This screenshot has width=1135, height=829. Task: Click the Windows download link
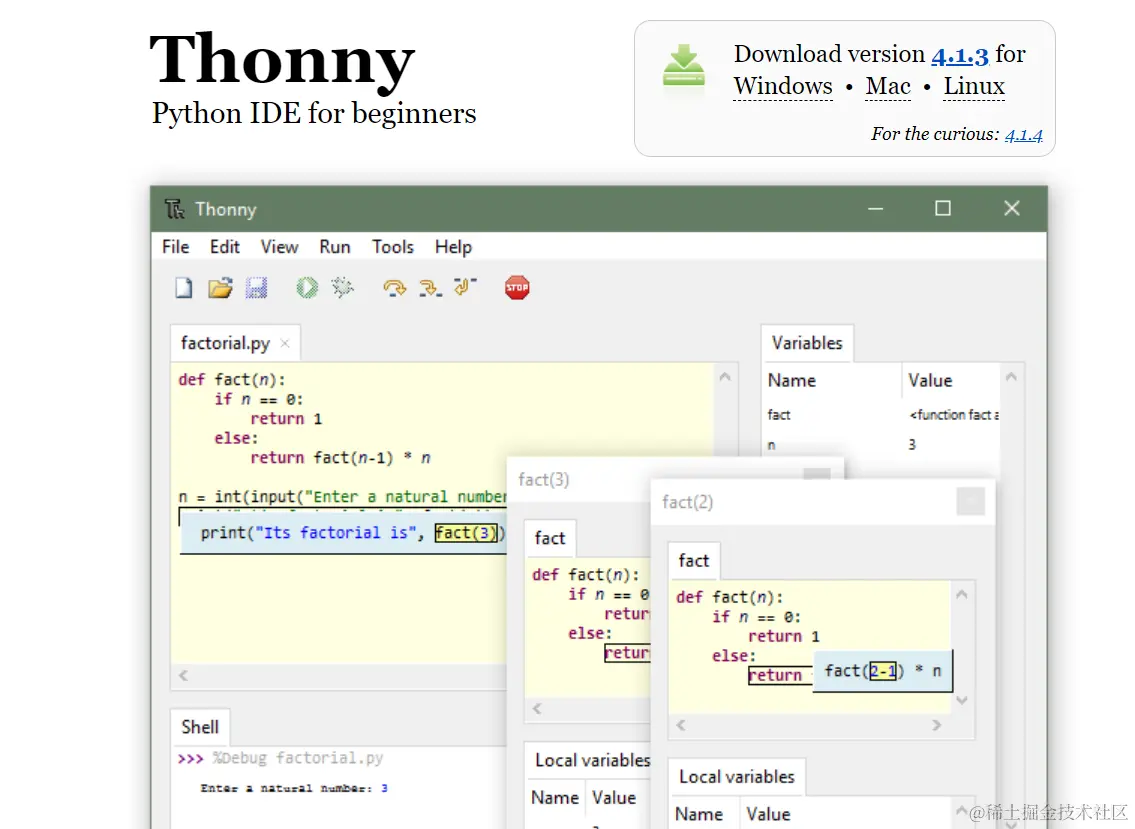tap(782, 86)
